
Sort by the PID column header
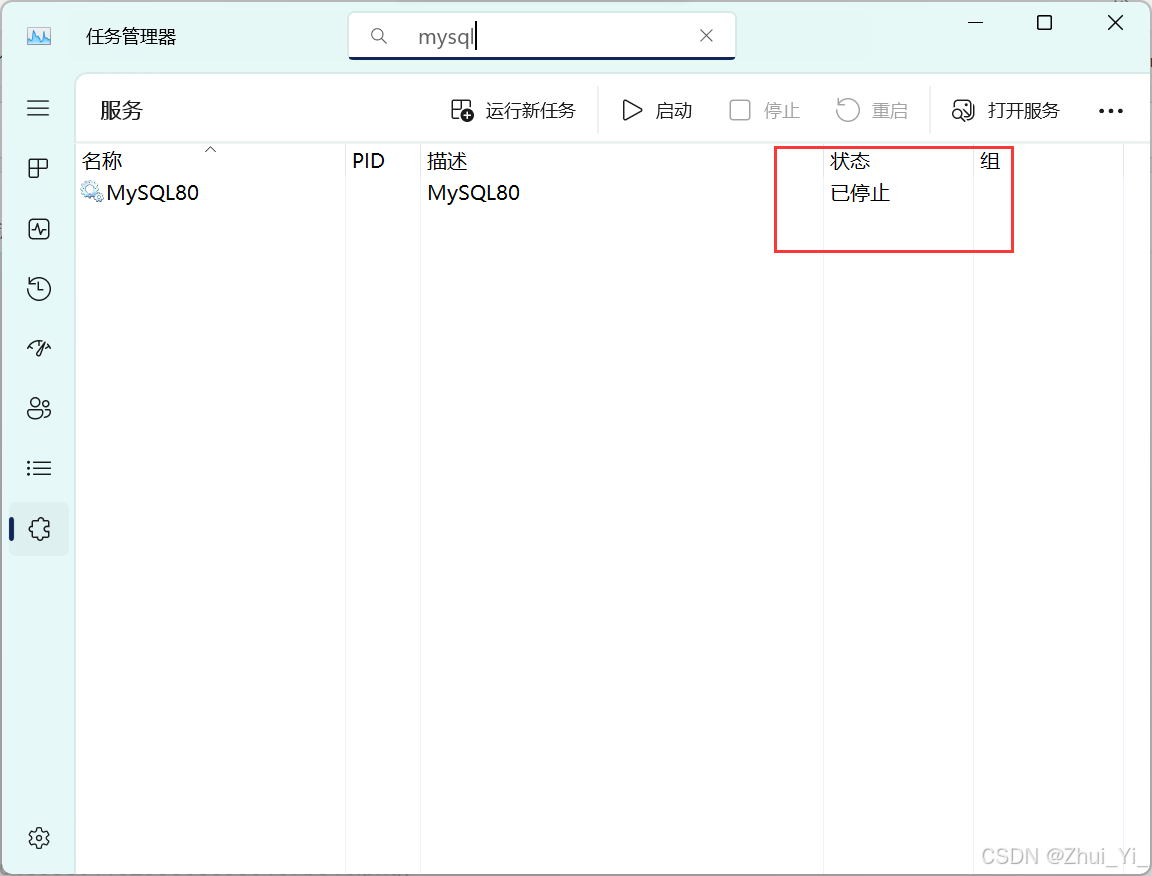point(383,160)
